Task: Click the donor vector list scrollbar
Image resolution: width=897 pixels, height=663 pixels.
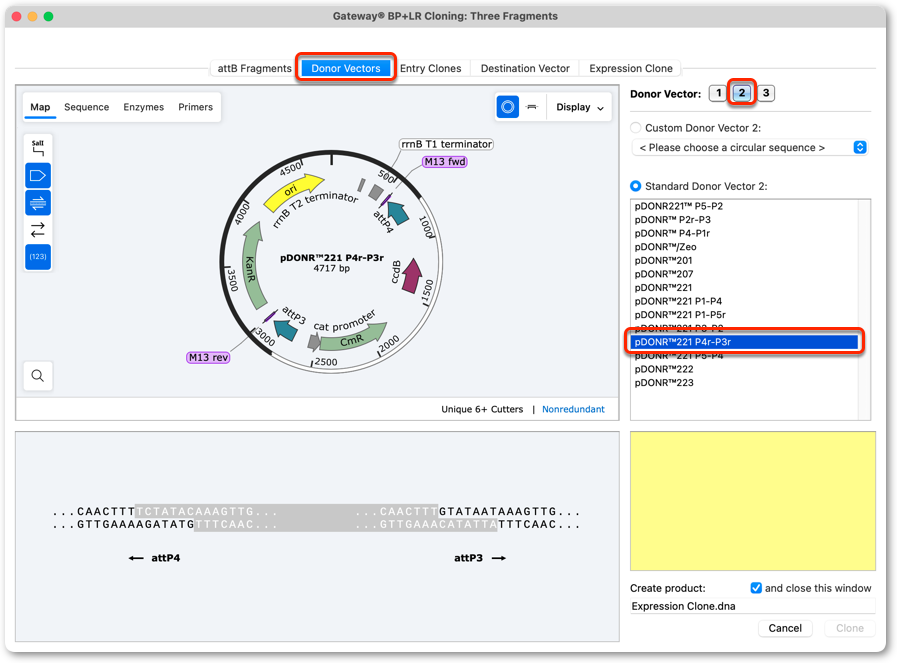Action: [x=864, y=309]
